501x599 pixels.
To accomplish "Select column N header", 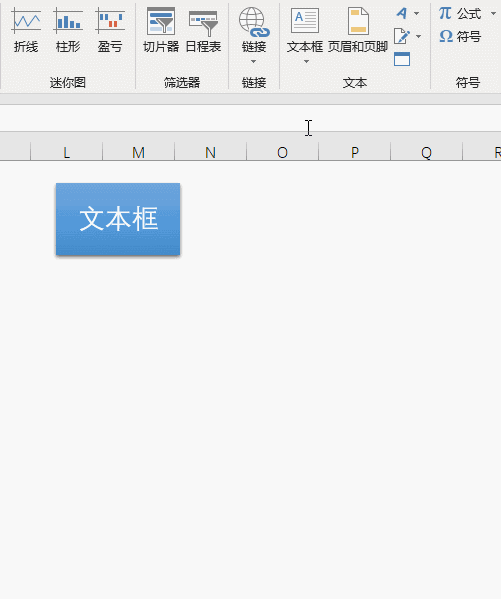I will point(211,152).
